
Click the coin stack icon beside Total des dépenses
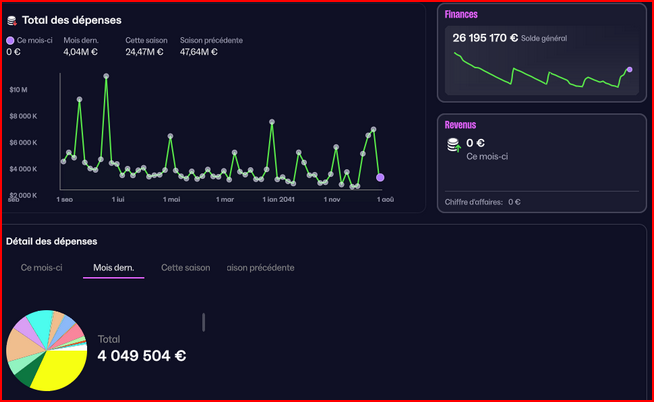(11, 20)
